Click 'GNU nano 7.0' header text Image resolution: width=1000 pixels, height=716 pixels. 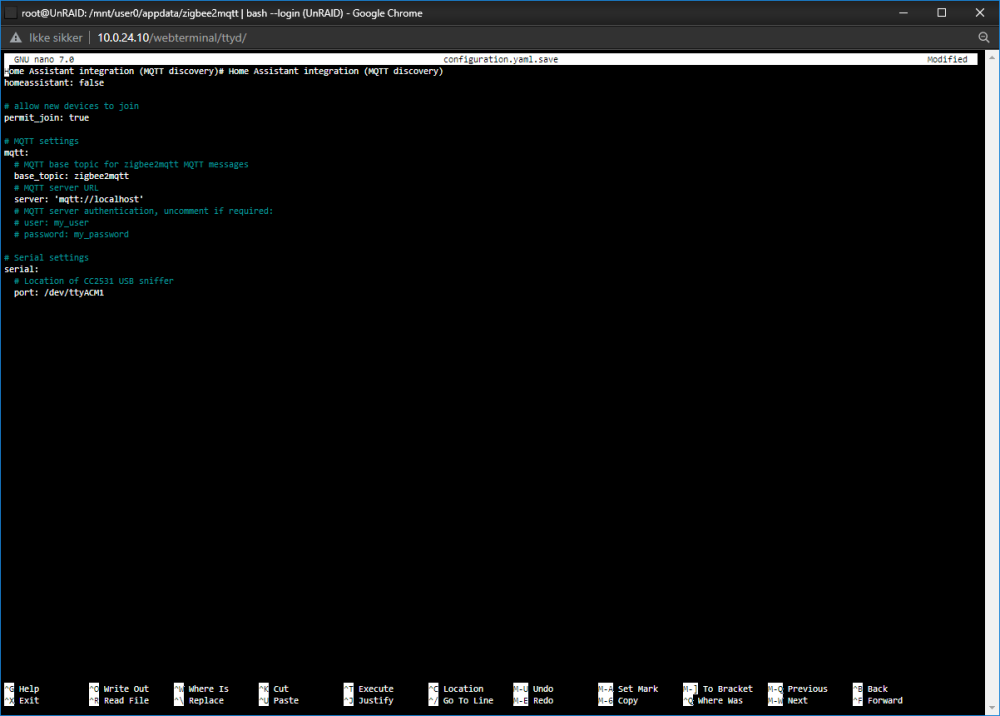point(44,59)
